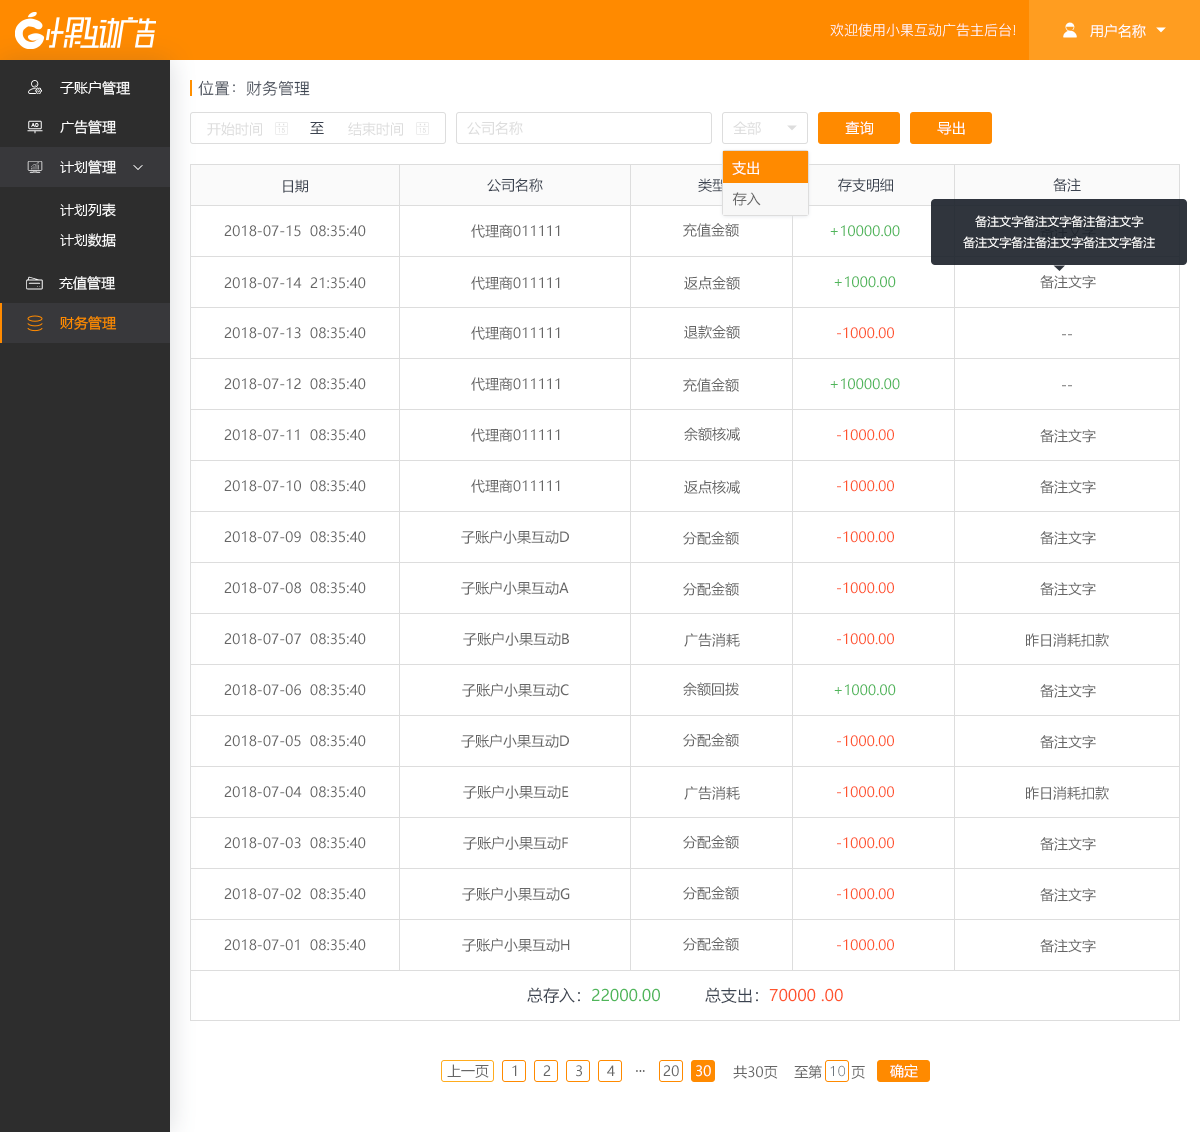Go to page 1
The height and width of the screenshot is (1132, 1200).
(514, 1071)
